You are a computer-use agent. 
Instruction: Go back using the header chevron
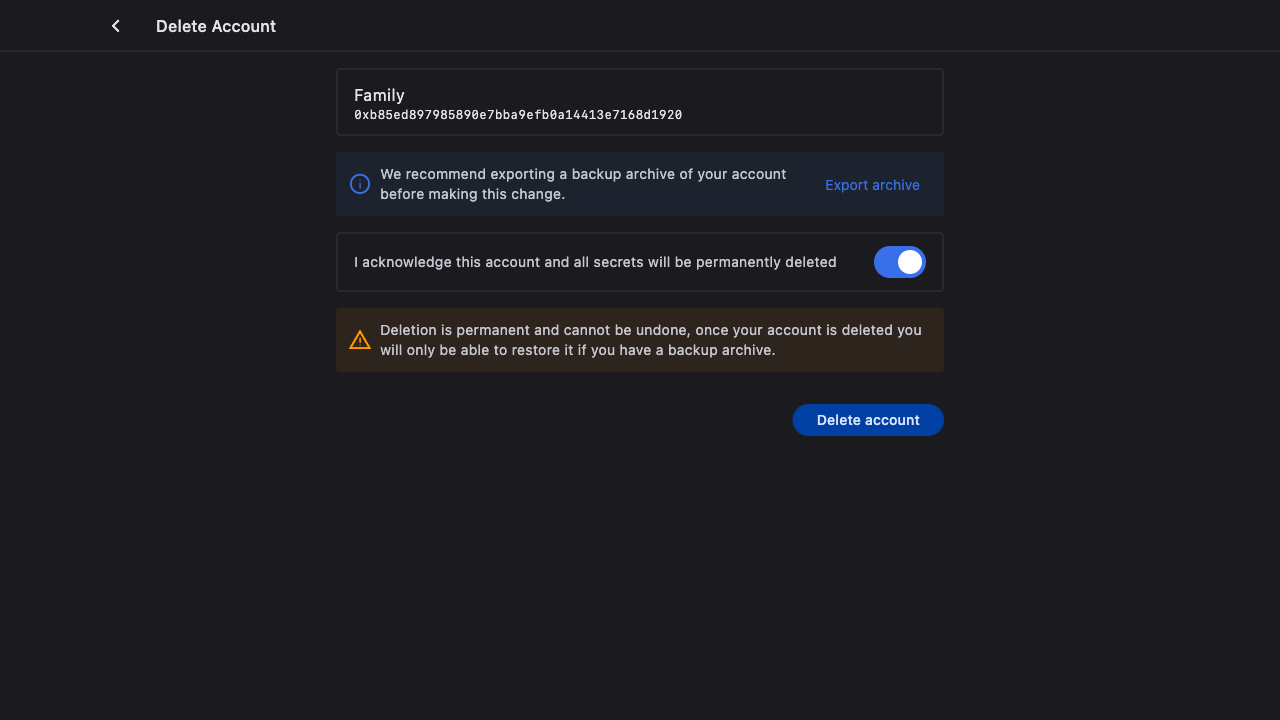pos(116,26)
